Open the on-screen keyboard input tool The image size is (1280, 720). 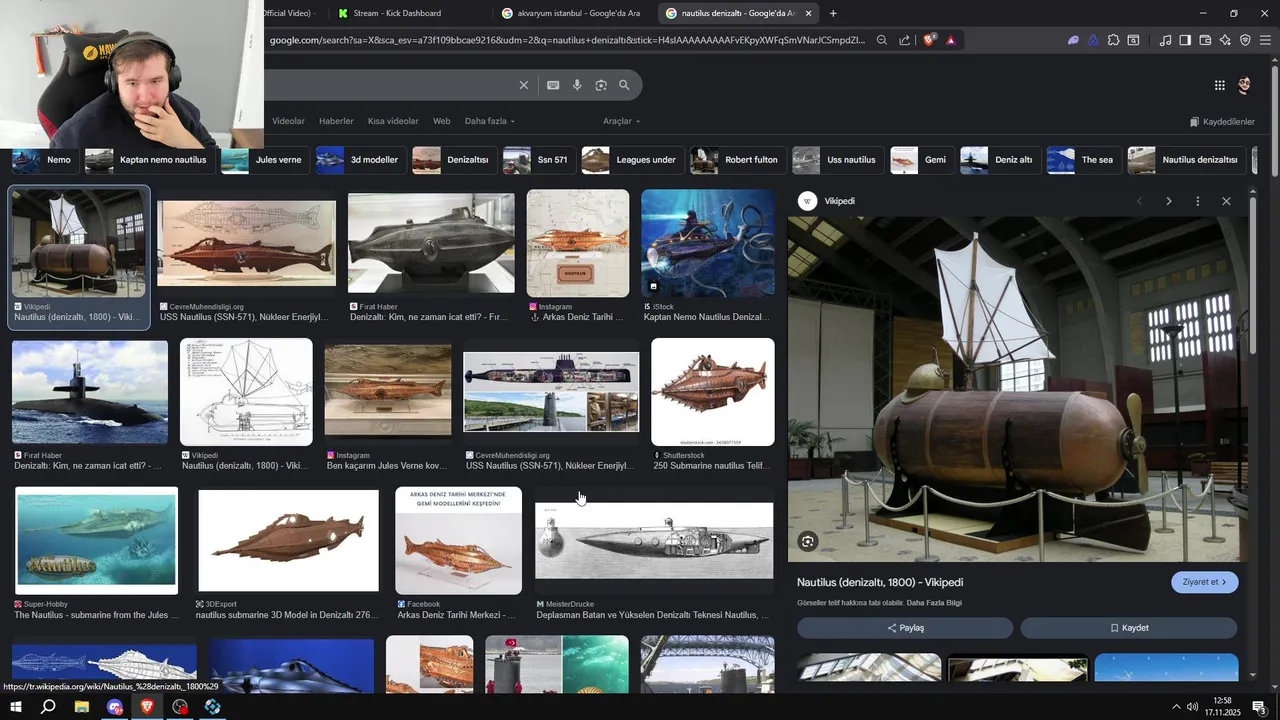coord(553,85)
